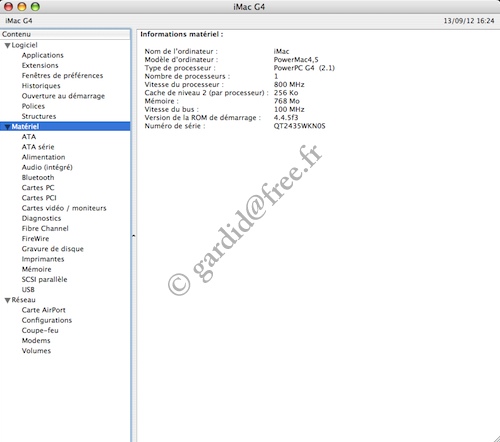Select Fenêtres de préférences item
Viewport: 500px width, 442px height.
[62, 76]
